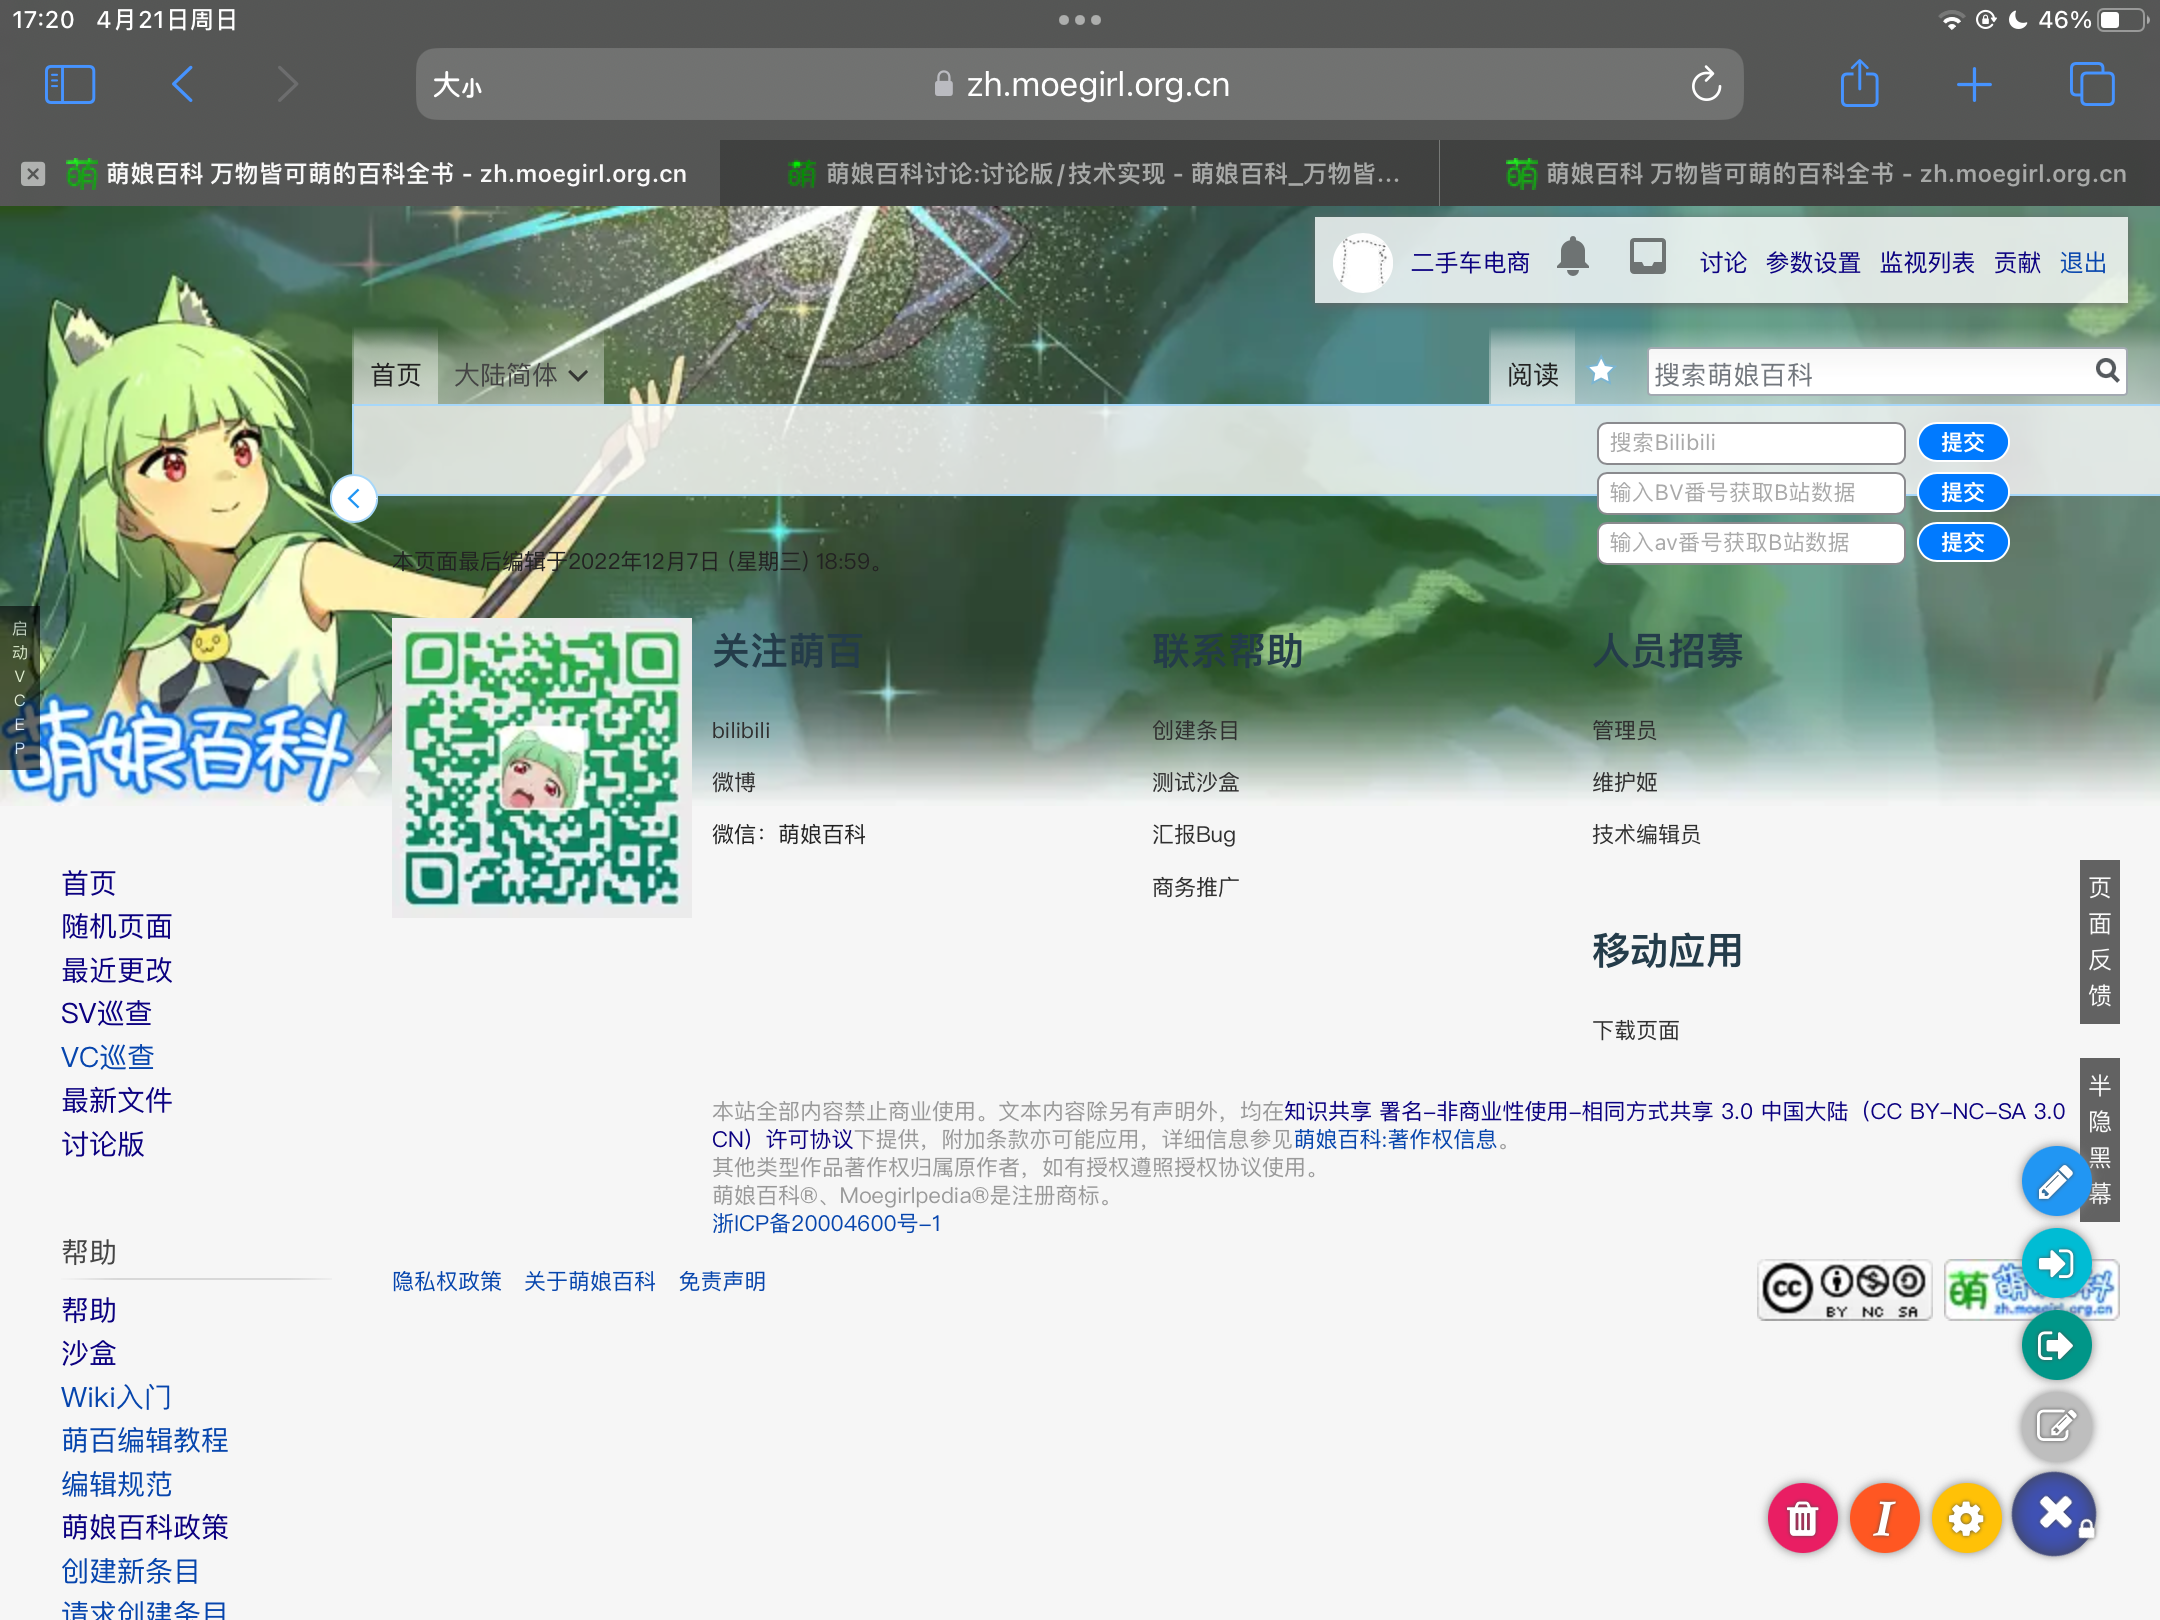
Task: Toggle the Safari sidebar panel
Action: click(70, 84)
